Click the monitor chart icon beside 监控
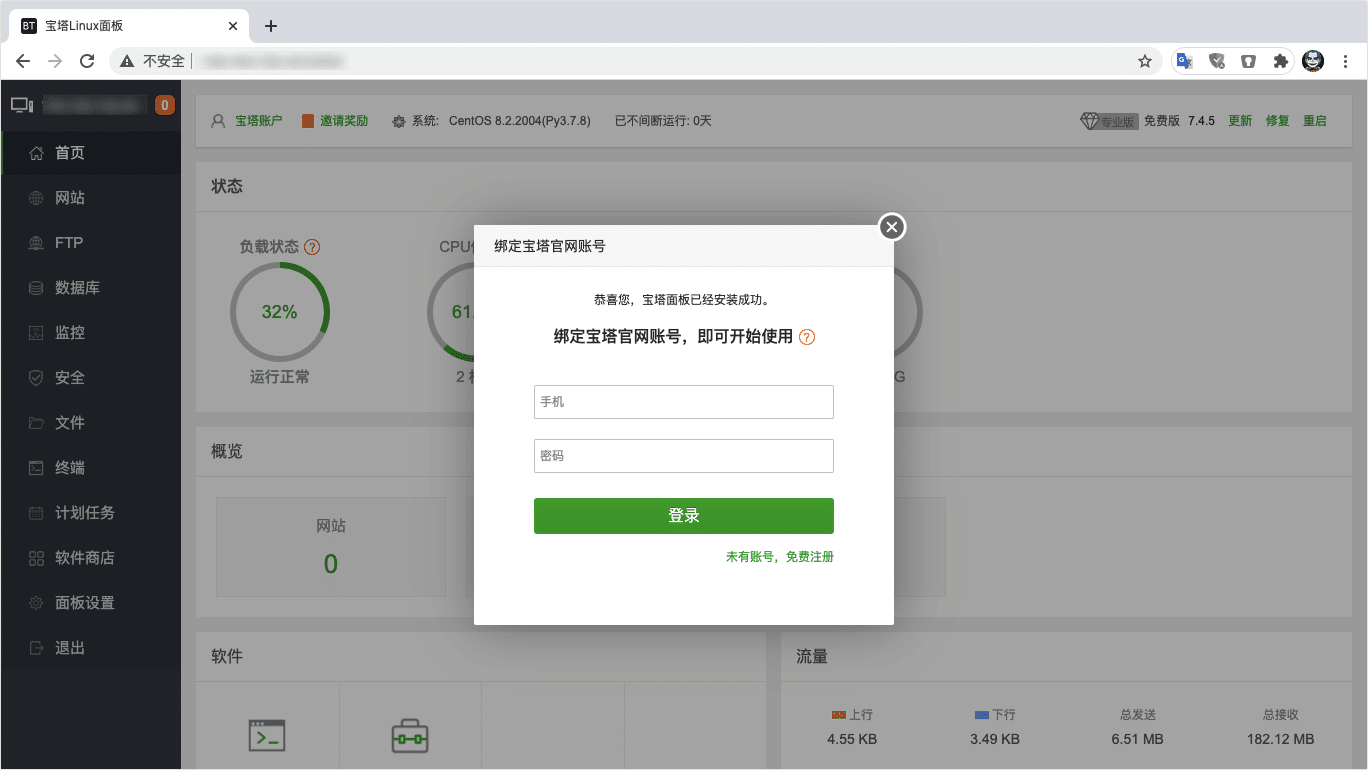The width and height of the screenshot is (1368, 770). click(36, 333)
